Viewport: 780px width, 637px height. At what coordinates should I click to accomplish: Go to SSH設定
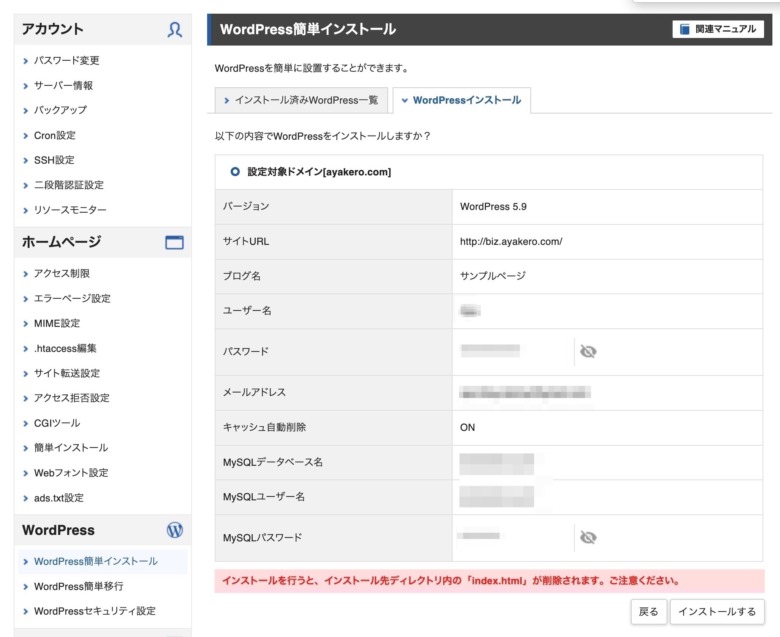(x=54, y=160)
